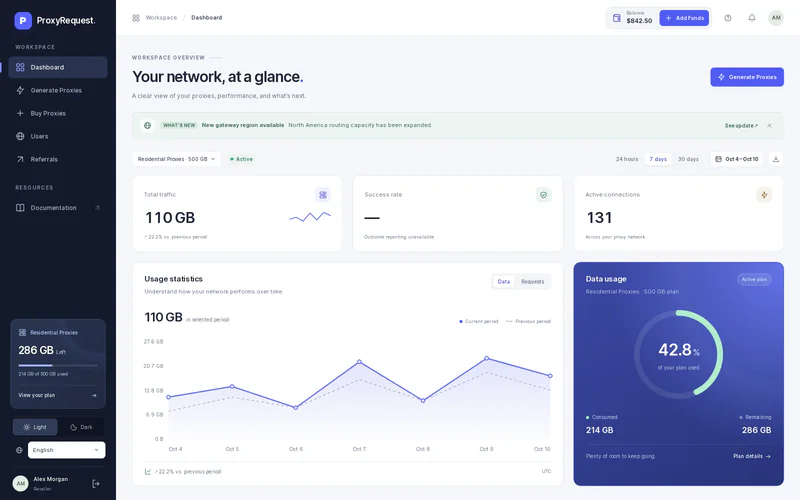
Task: Click the Total traffic card icon
Action: coord(322,195)
